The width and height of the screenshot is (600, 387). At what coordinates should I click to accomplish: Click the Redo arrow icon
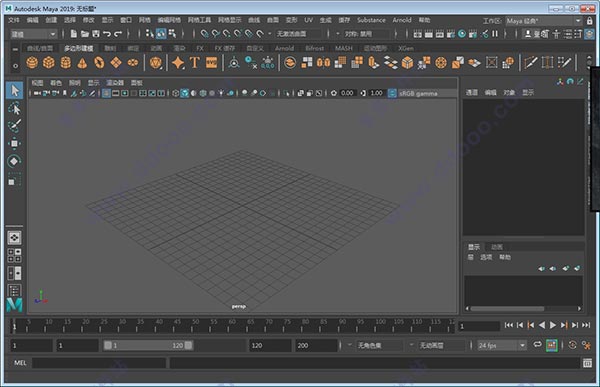(118, 34)
